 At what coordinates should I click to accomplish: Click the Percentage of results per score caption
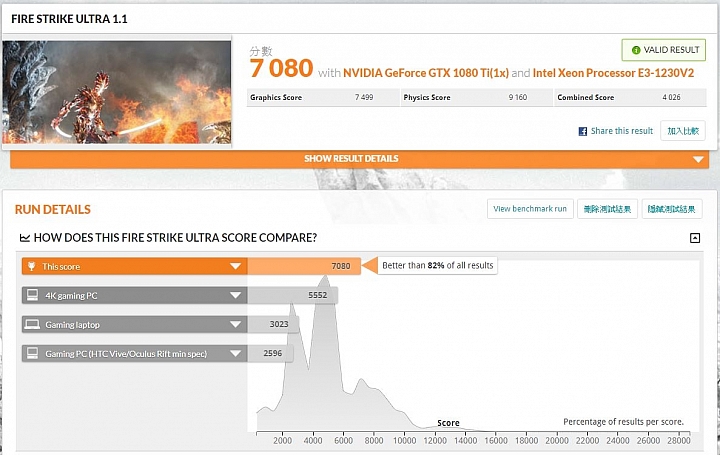[623, 421]
